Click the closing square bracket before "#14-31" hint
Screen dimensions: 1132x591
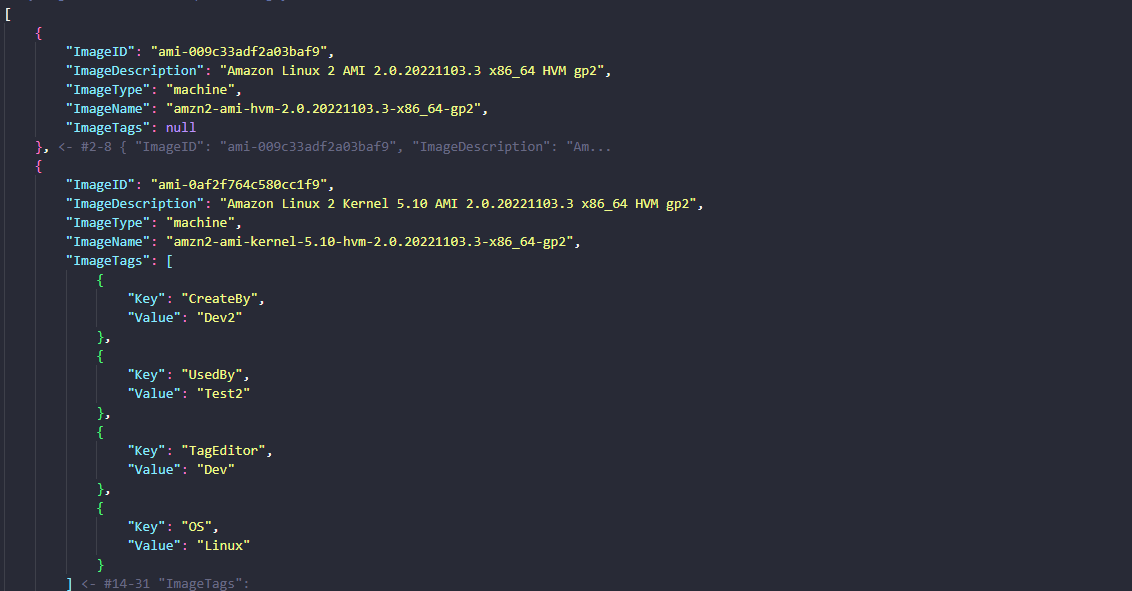click(68, 583)
